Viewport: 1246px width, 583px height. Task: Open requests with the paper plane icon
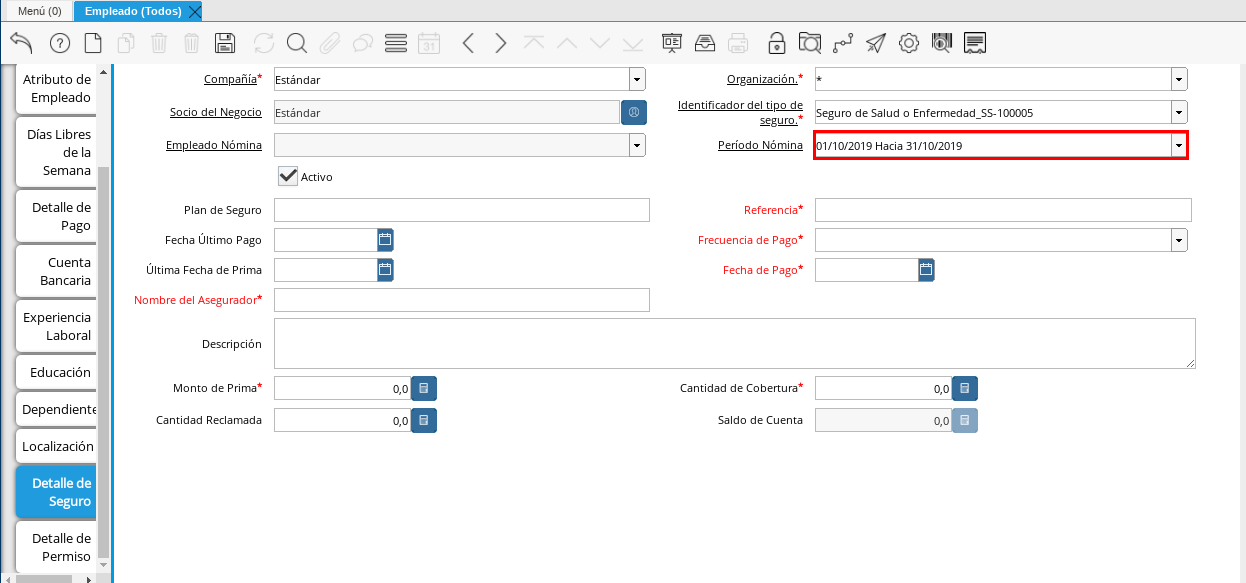(x=876, y=43)
